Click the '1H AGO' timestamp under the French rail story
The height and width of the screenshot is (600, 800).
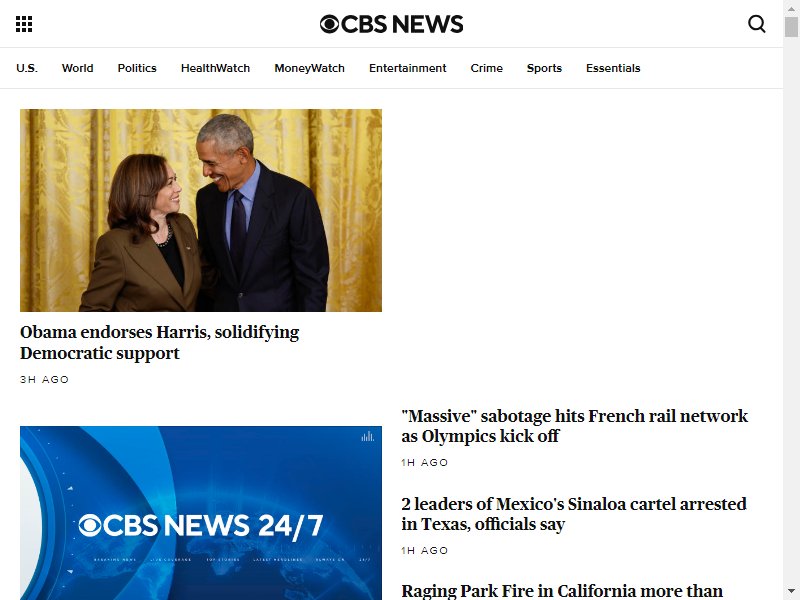click(x=424, y=463)
